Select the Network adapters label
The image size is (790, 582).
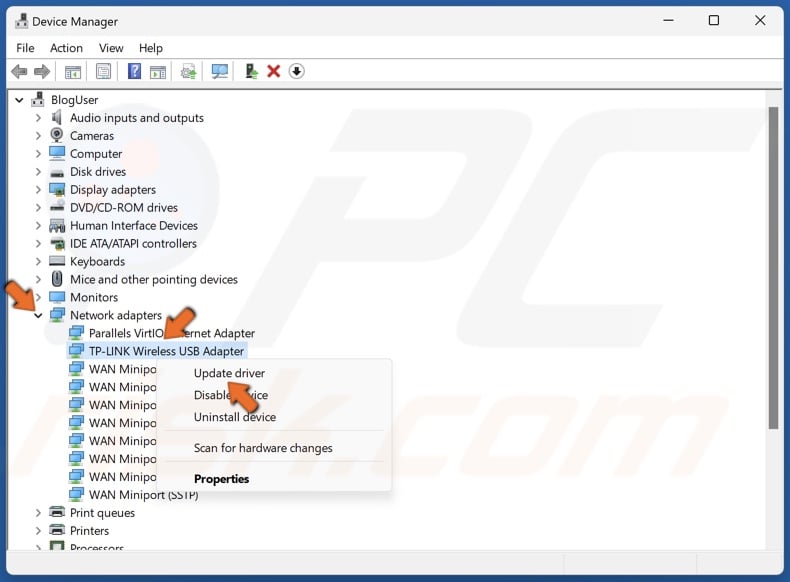click(x=116, y=315)
